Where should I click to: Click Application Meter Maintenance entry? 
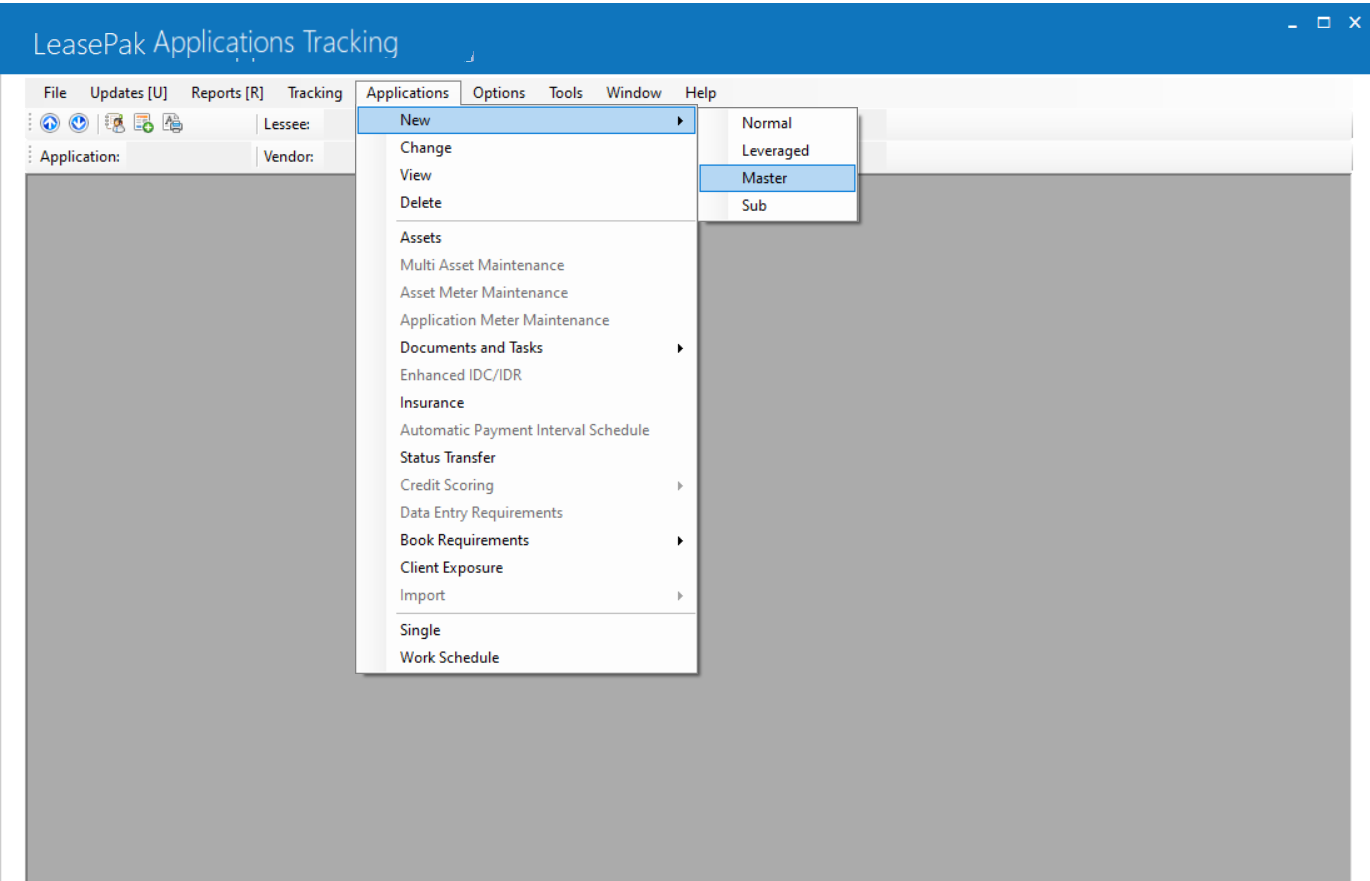(527, 321)
